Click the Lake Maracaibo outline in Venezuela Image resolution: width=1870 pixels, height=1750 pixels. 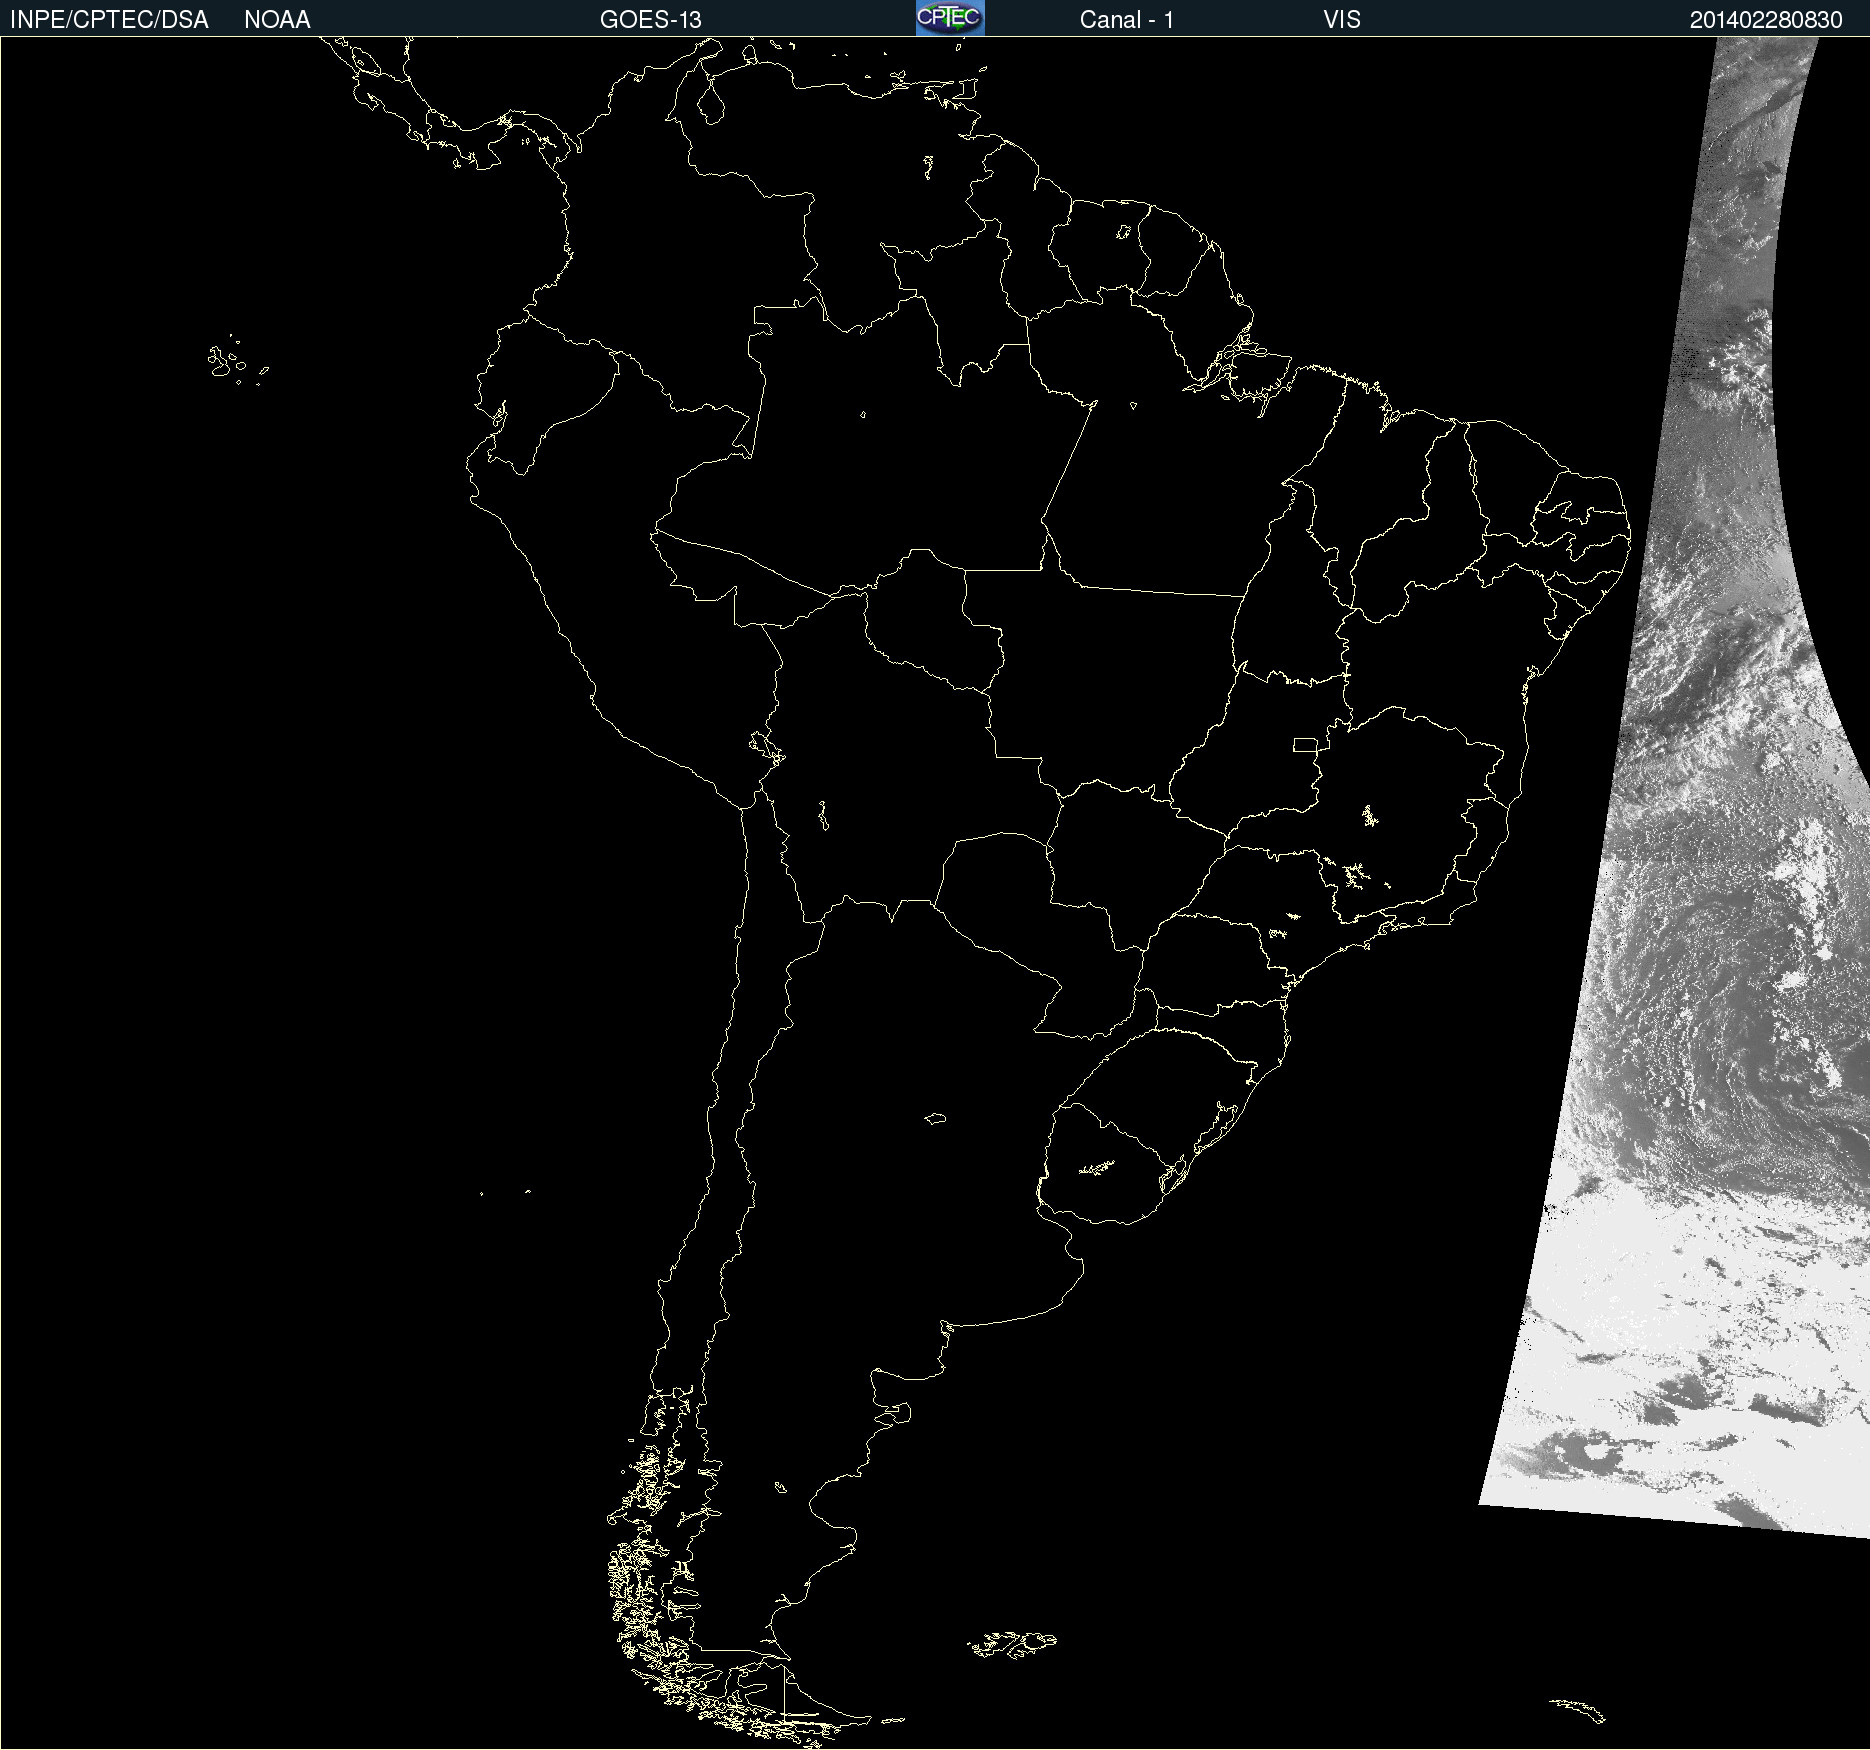tap(711, 100)
